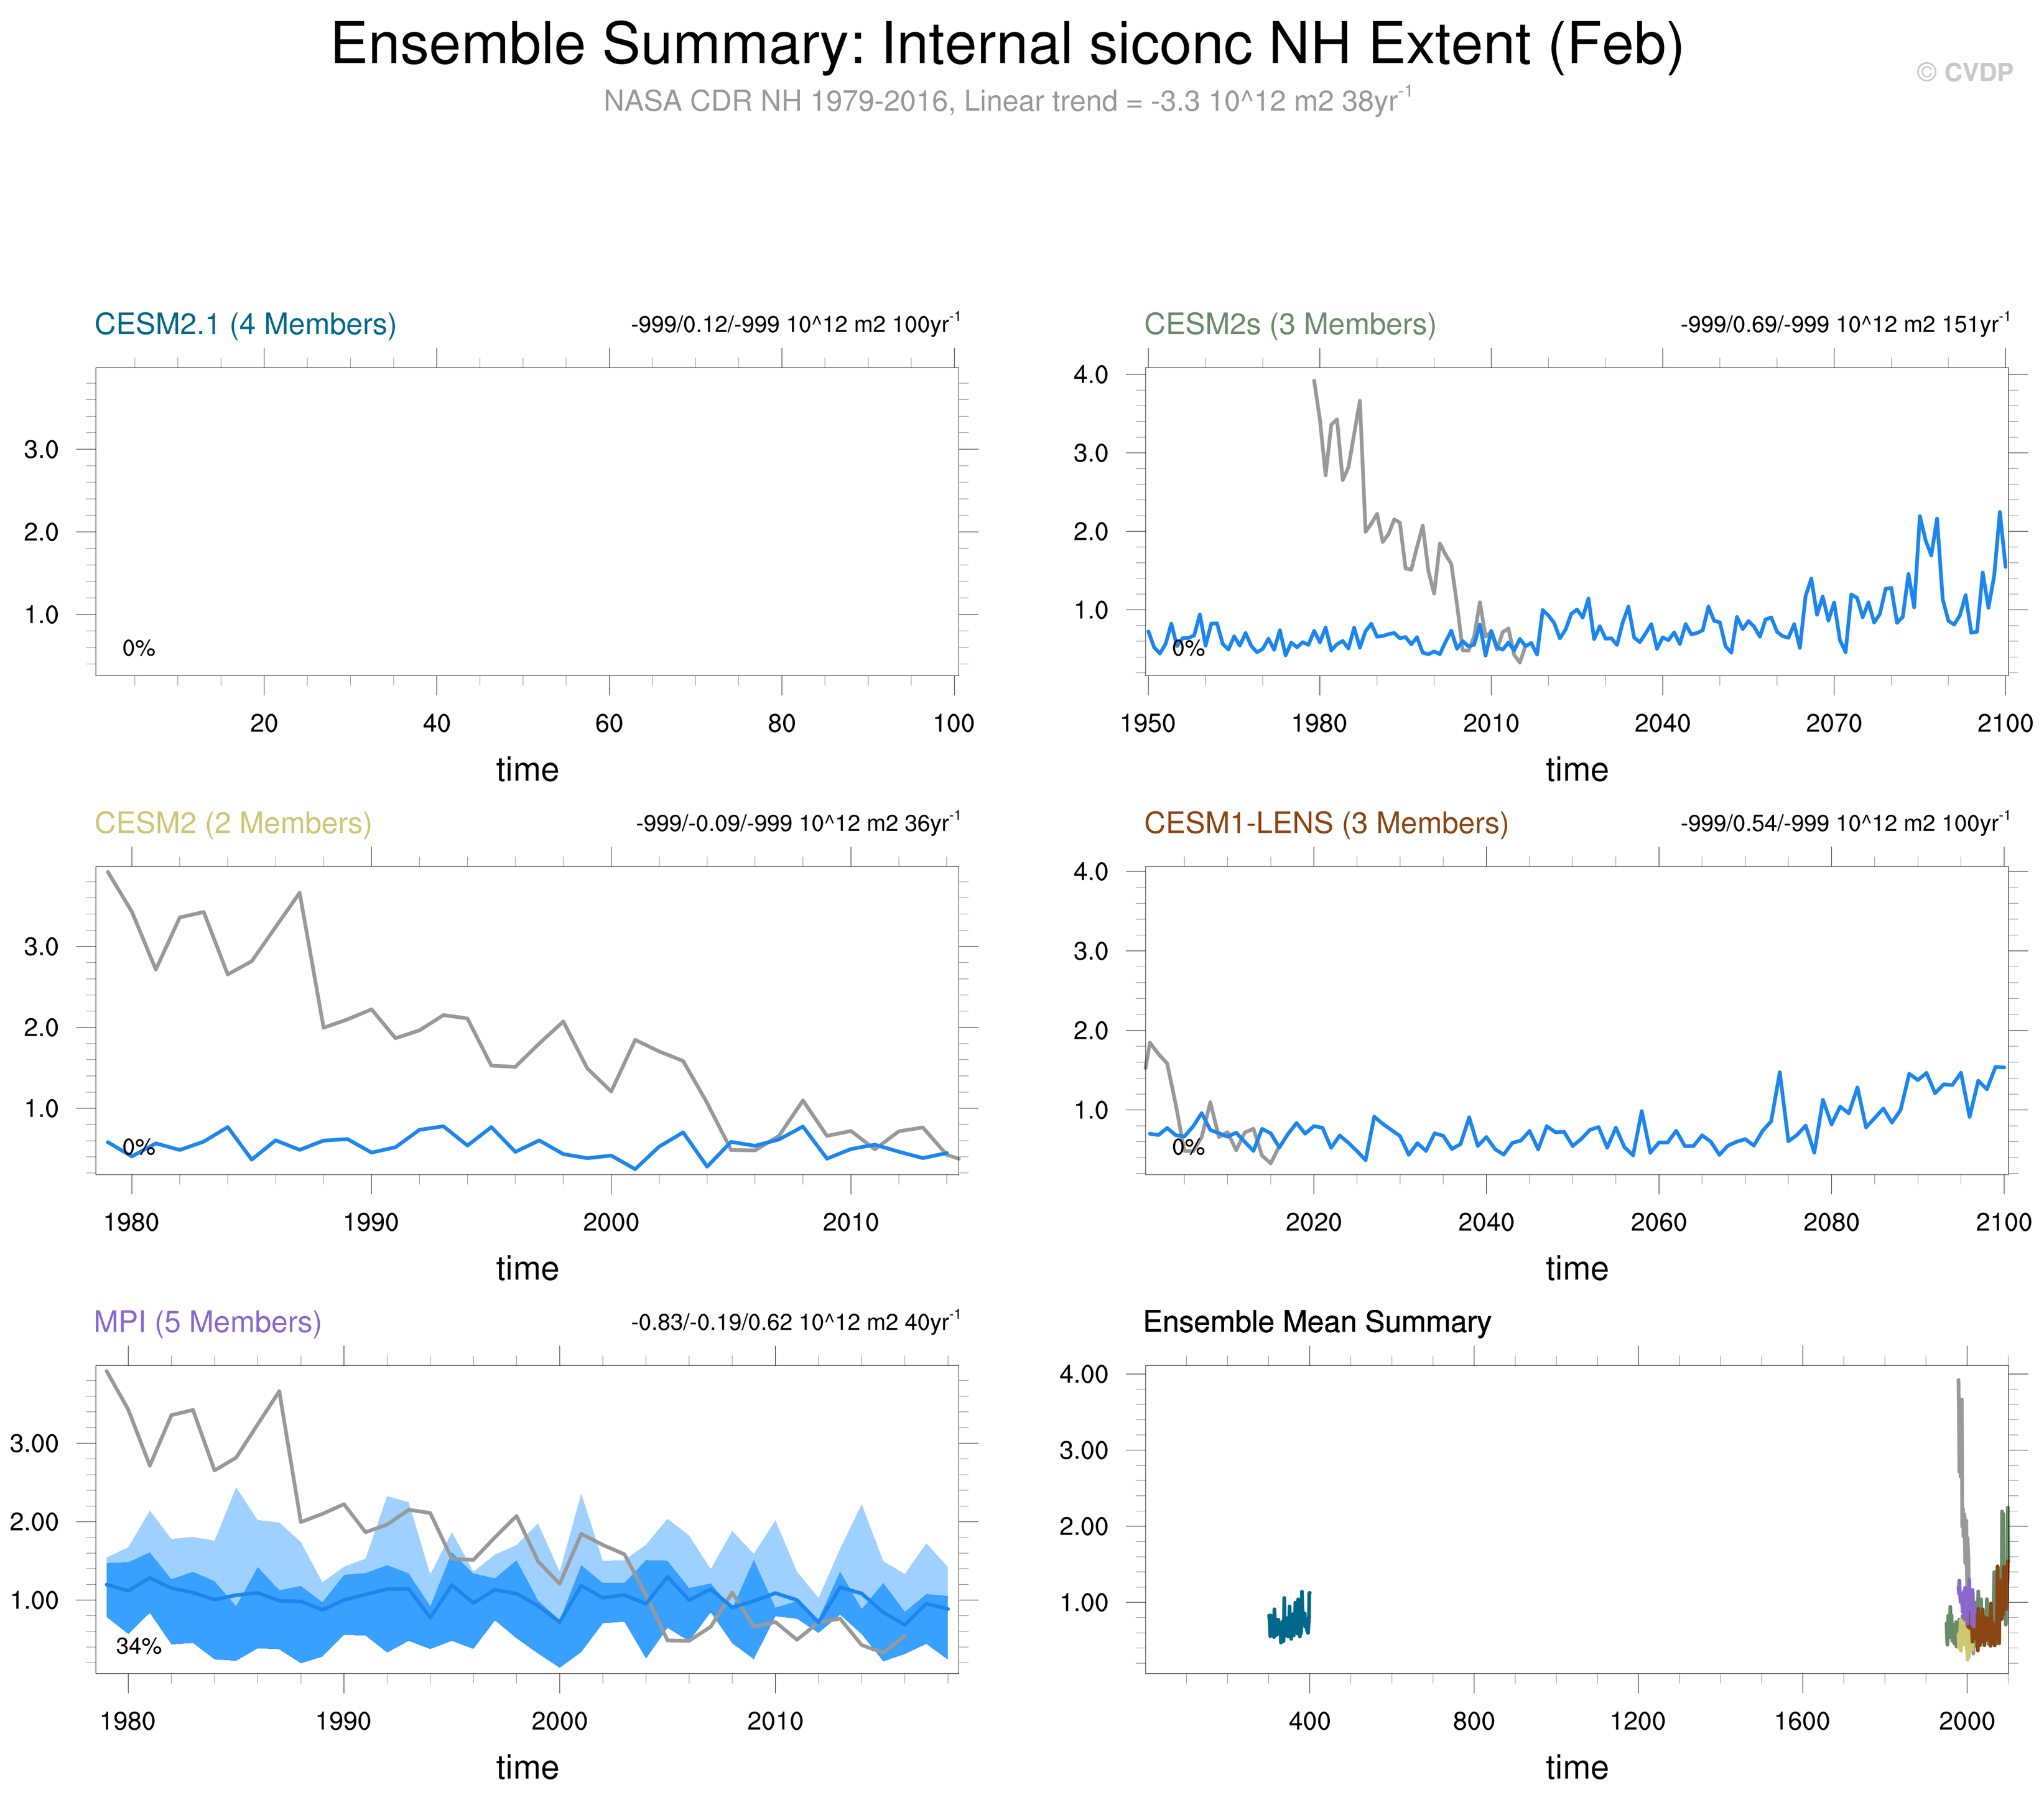Click the 0% label in CESM2.1 plot
The height and width of the screenshot is (1800, 2044).
point(138,648)
